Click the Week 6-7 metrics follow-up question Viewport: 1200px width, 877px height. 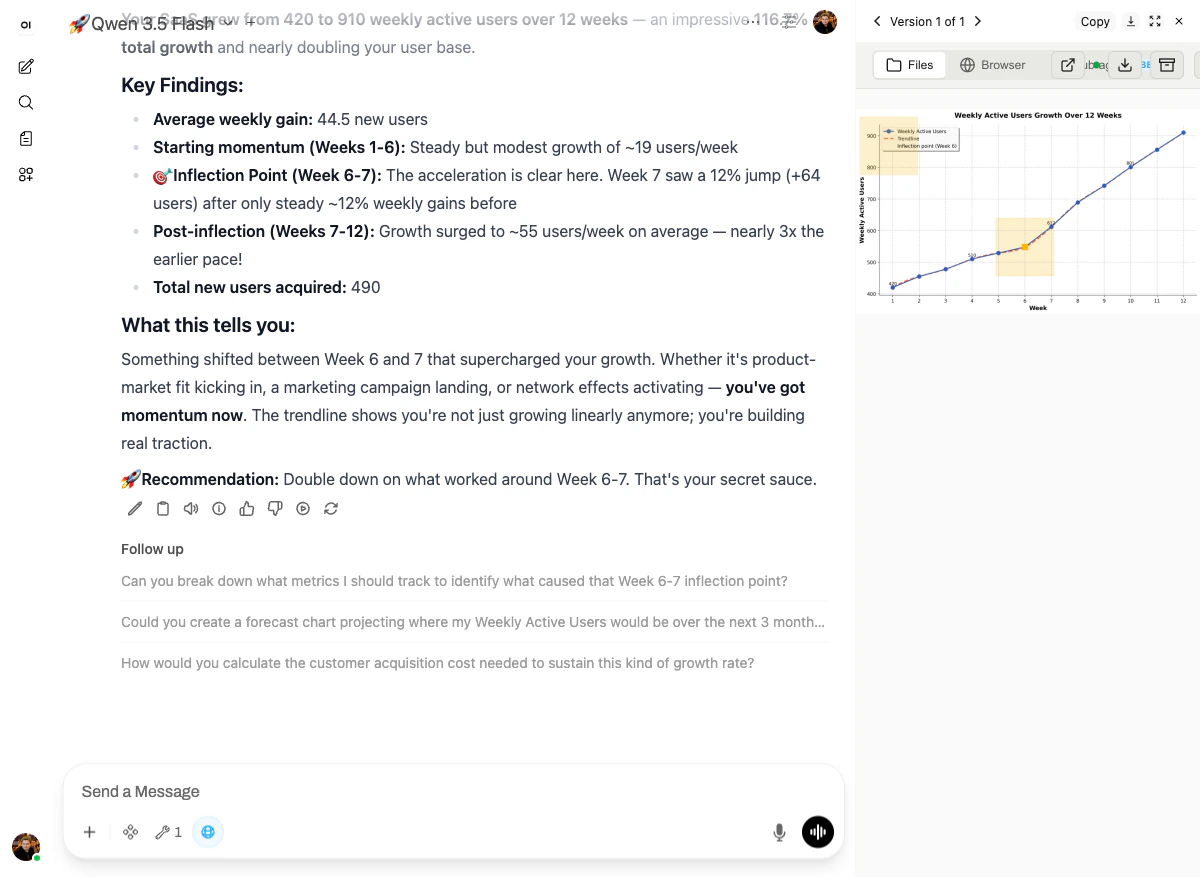click(x=453, y=580)
